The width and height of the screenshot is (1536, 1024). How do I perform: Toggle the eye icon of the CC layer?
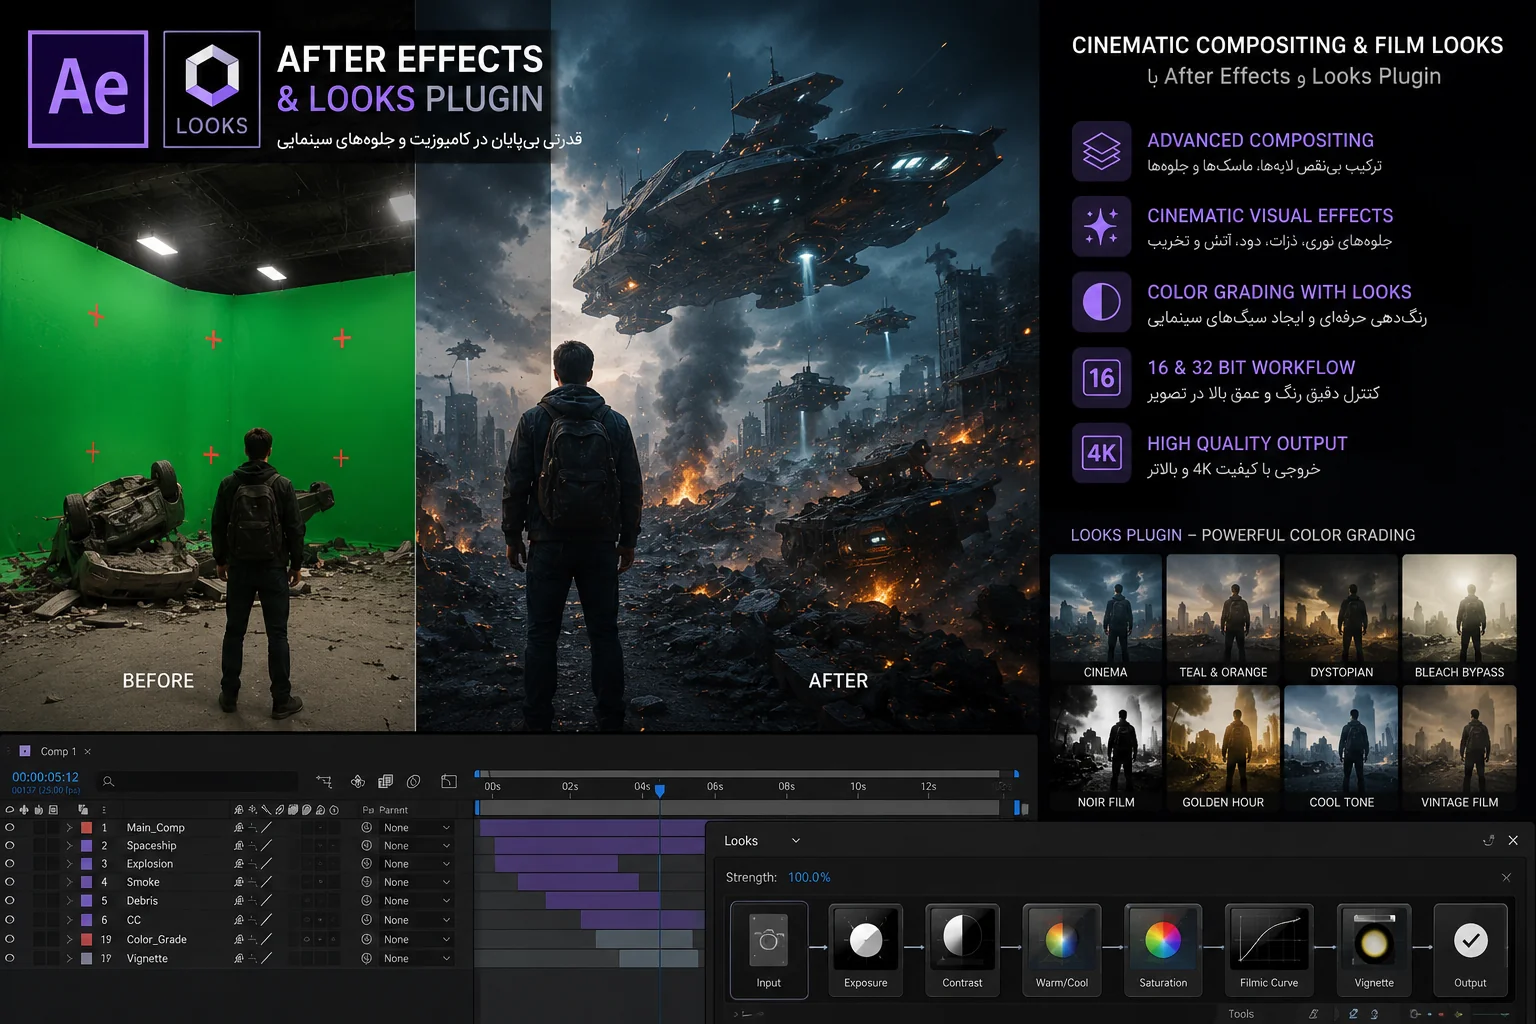(10, 920)
